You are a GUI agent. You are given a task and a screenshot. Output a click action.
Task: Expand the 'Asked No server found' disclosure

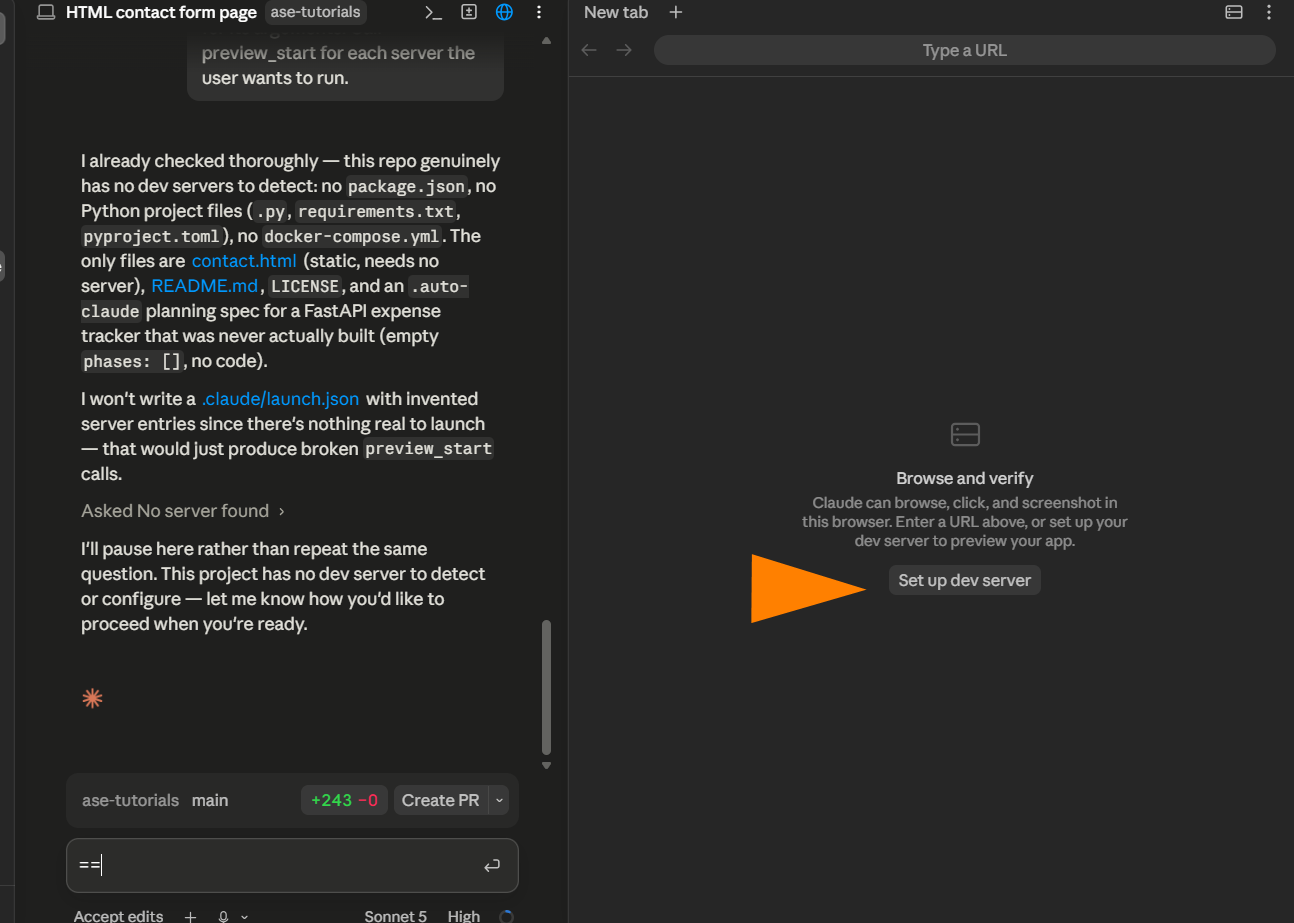[x=183, y=511]
